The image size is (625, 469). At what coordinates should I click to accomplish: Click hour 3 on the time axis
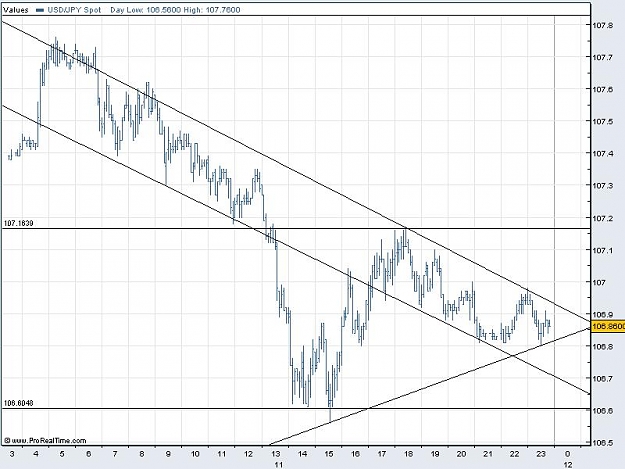tap(12, 453)
